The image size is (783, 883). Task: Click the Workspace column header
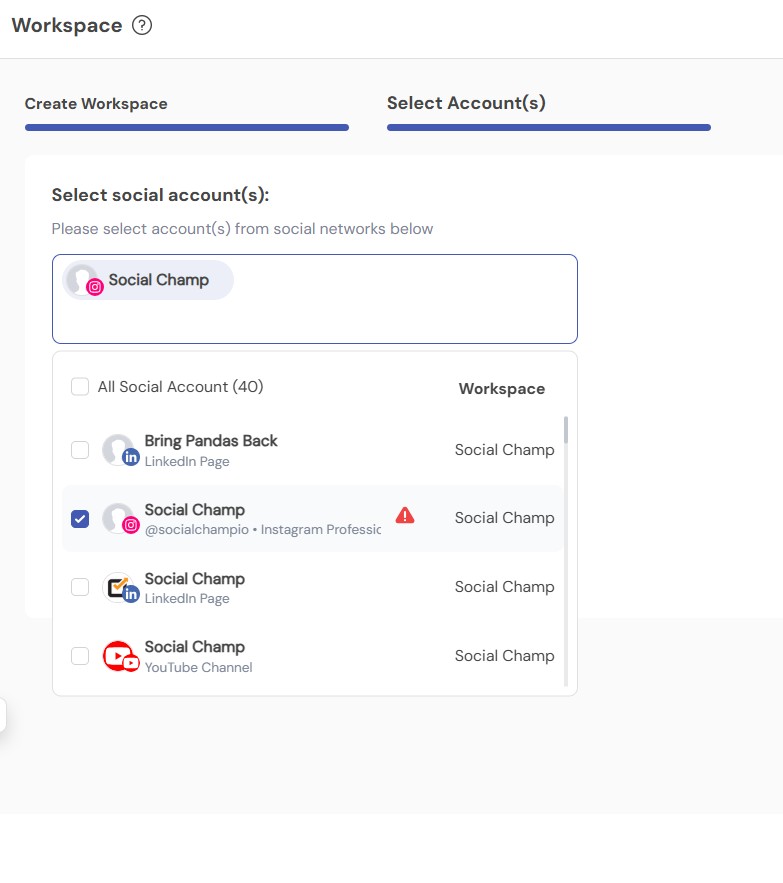click(501, 389)
